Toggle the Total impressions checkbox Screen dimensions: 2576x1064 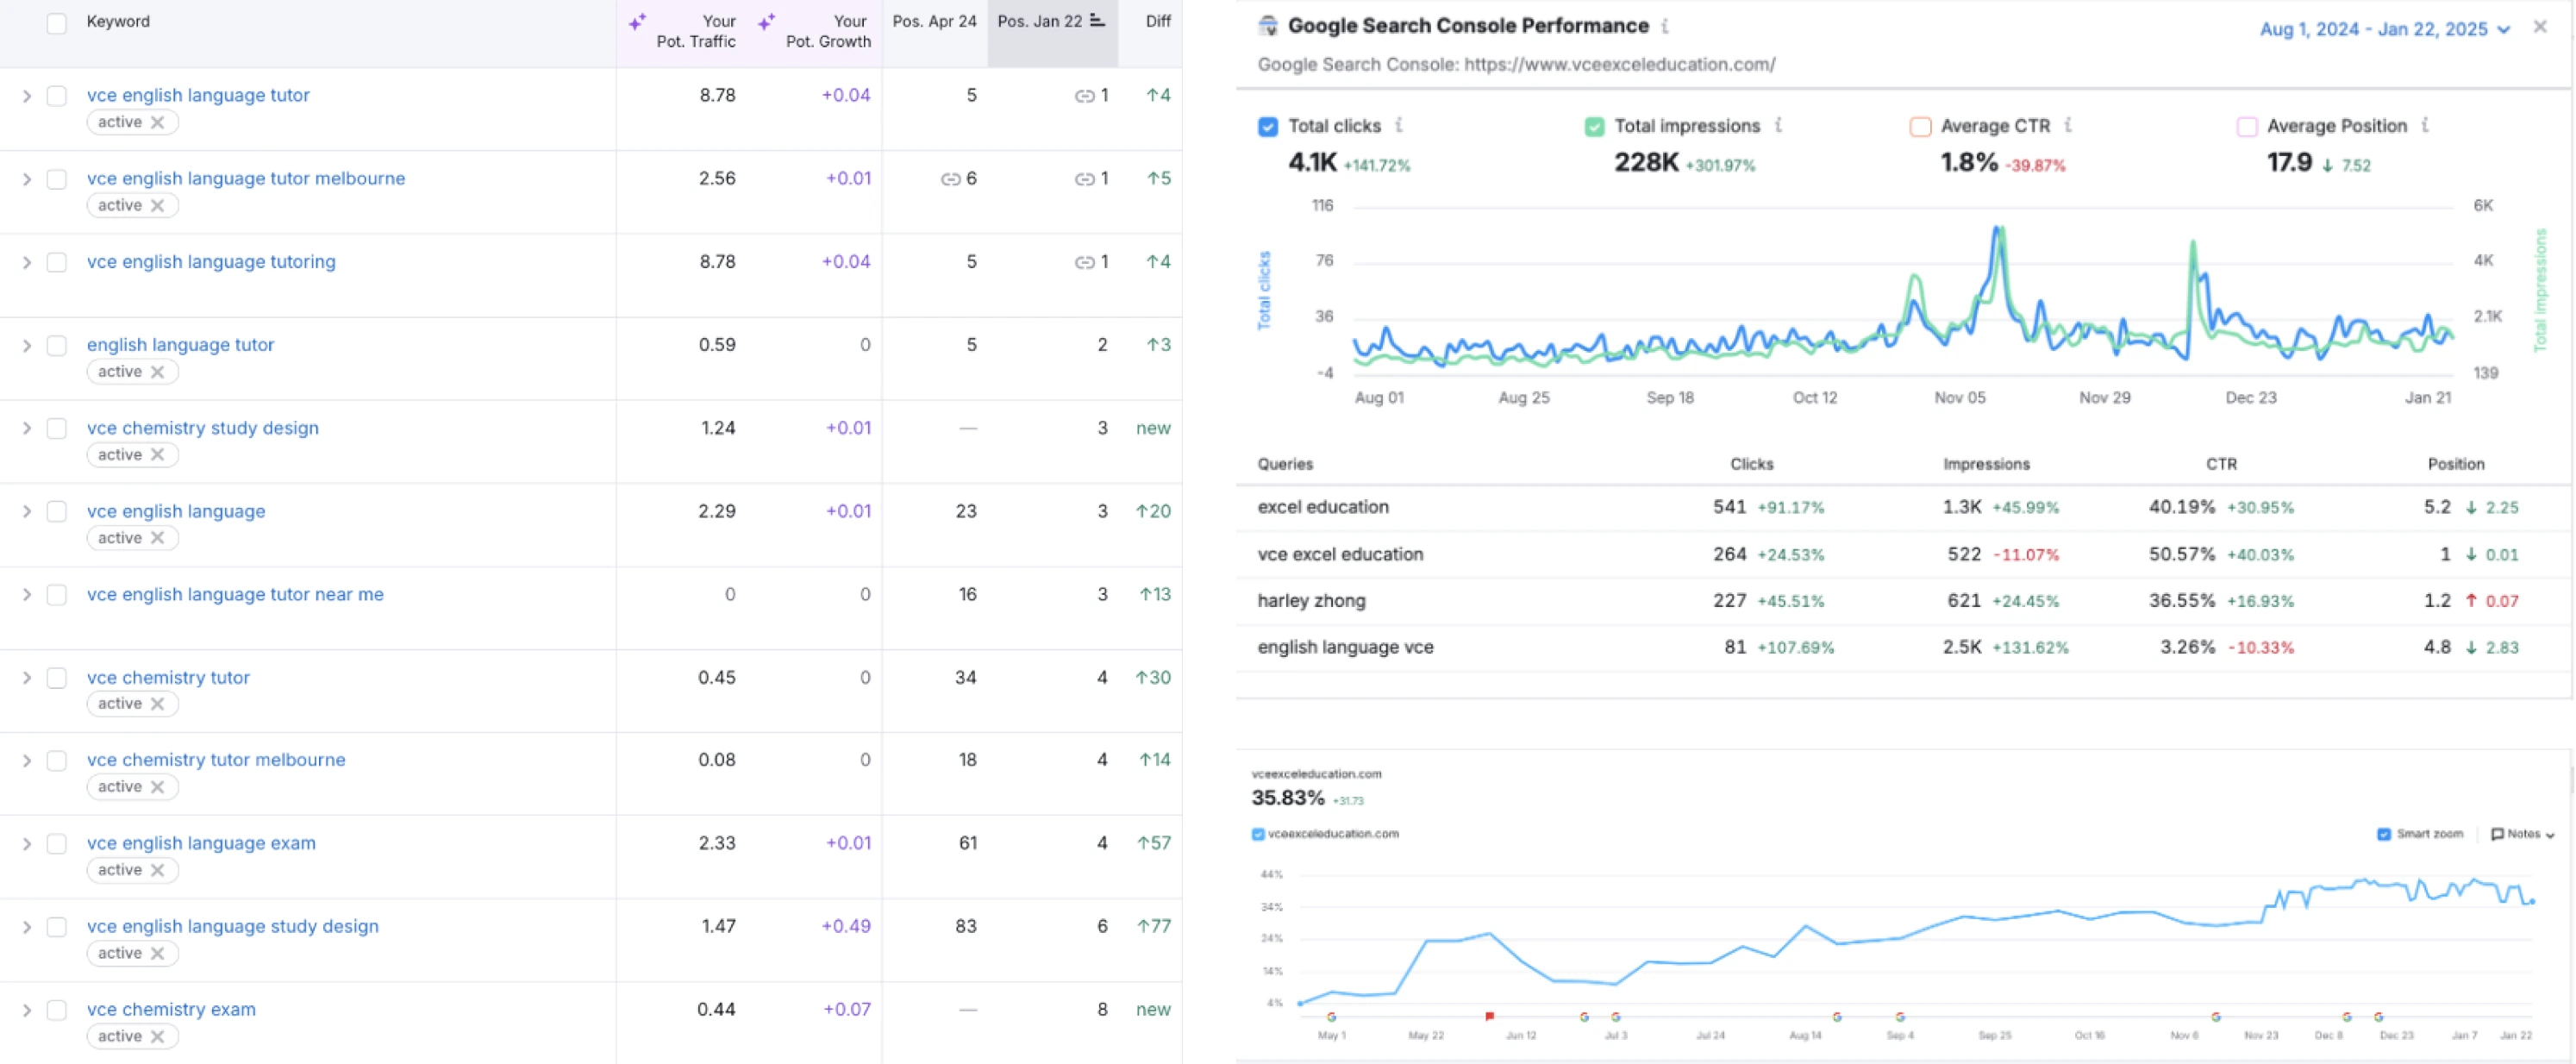(x=1594, y=126)
